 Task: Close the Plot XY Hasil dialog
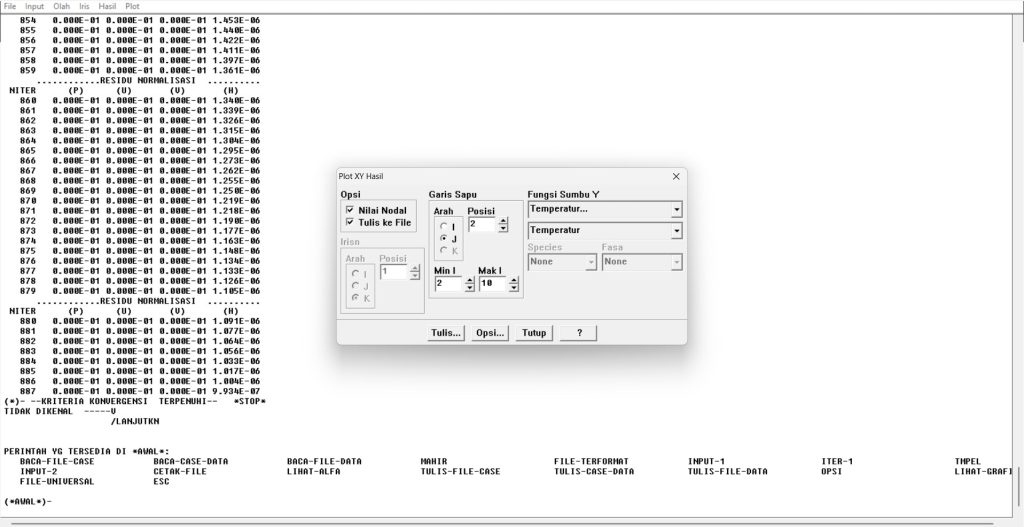[676, 176]
